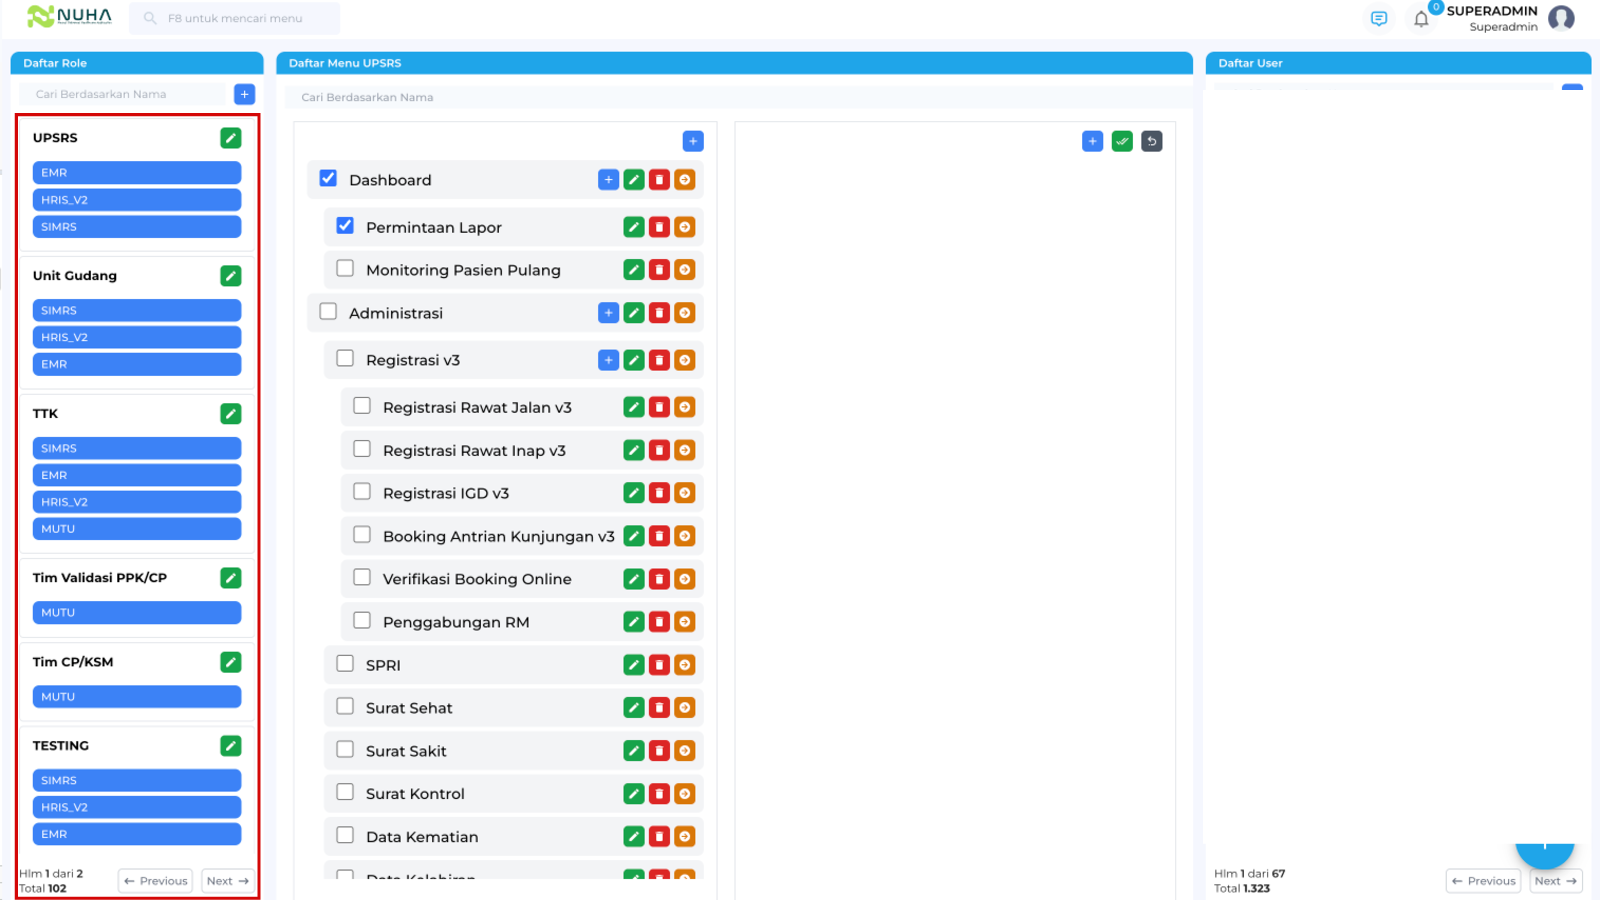Click Add icon in right menu panel
This screenshot has height=900, width=1600.
click(1092, 141)
